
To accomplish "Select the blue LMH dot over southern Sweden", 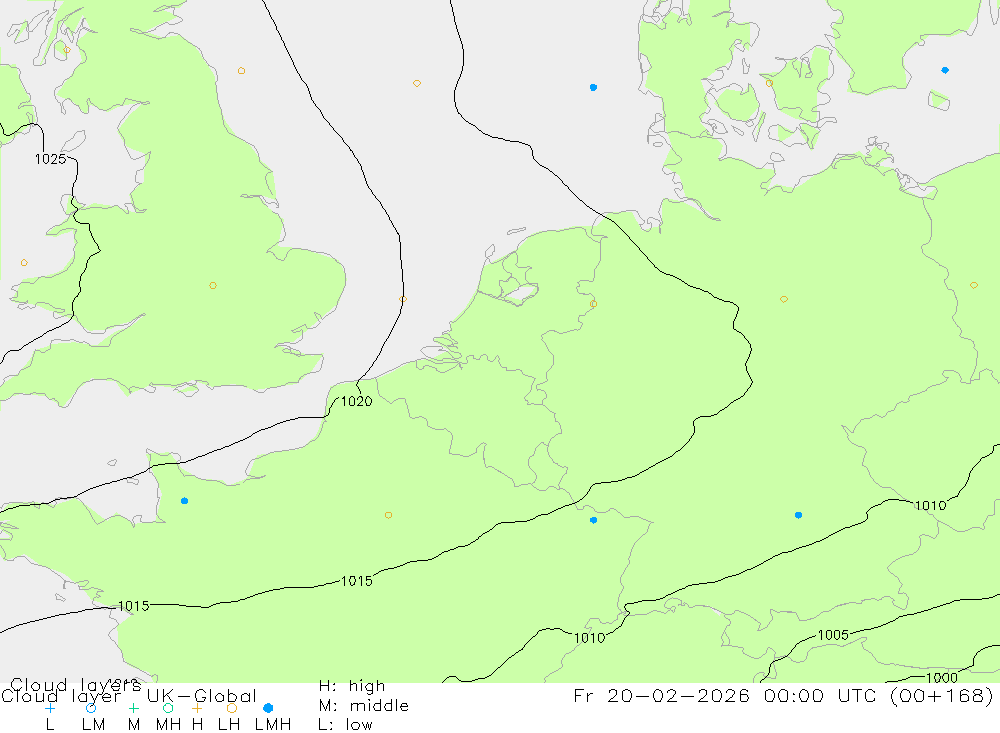I will coord(945,70).
